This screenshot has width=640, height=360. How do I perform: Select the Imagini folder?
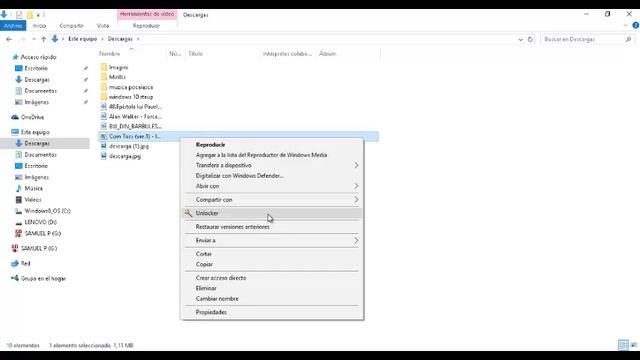click(118, 67)
